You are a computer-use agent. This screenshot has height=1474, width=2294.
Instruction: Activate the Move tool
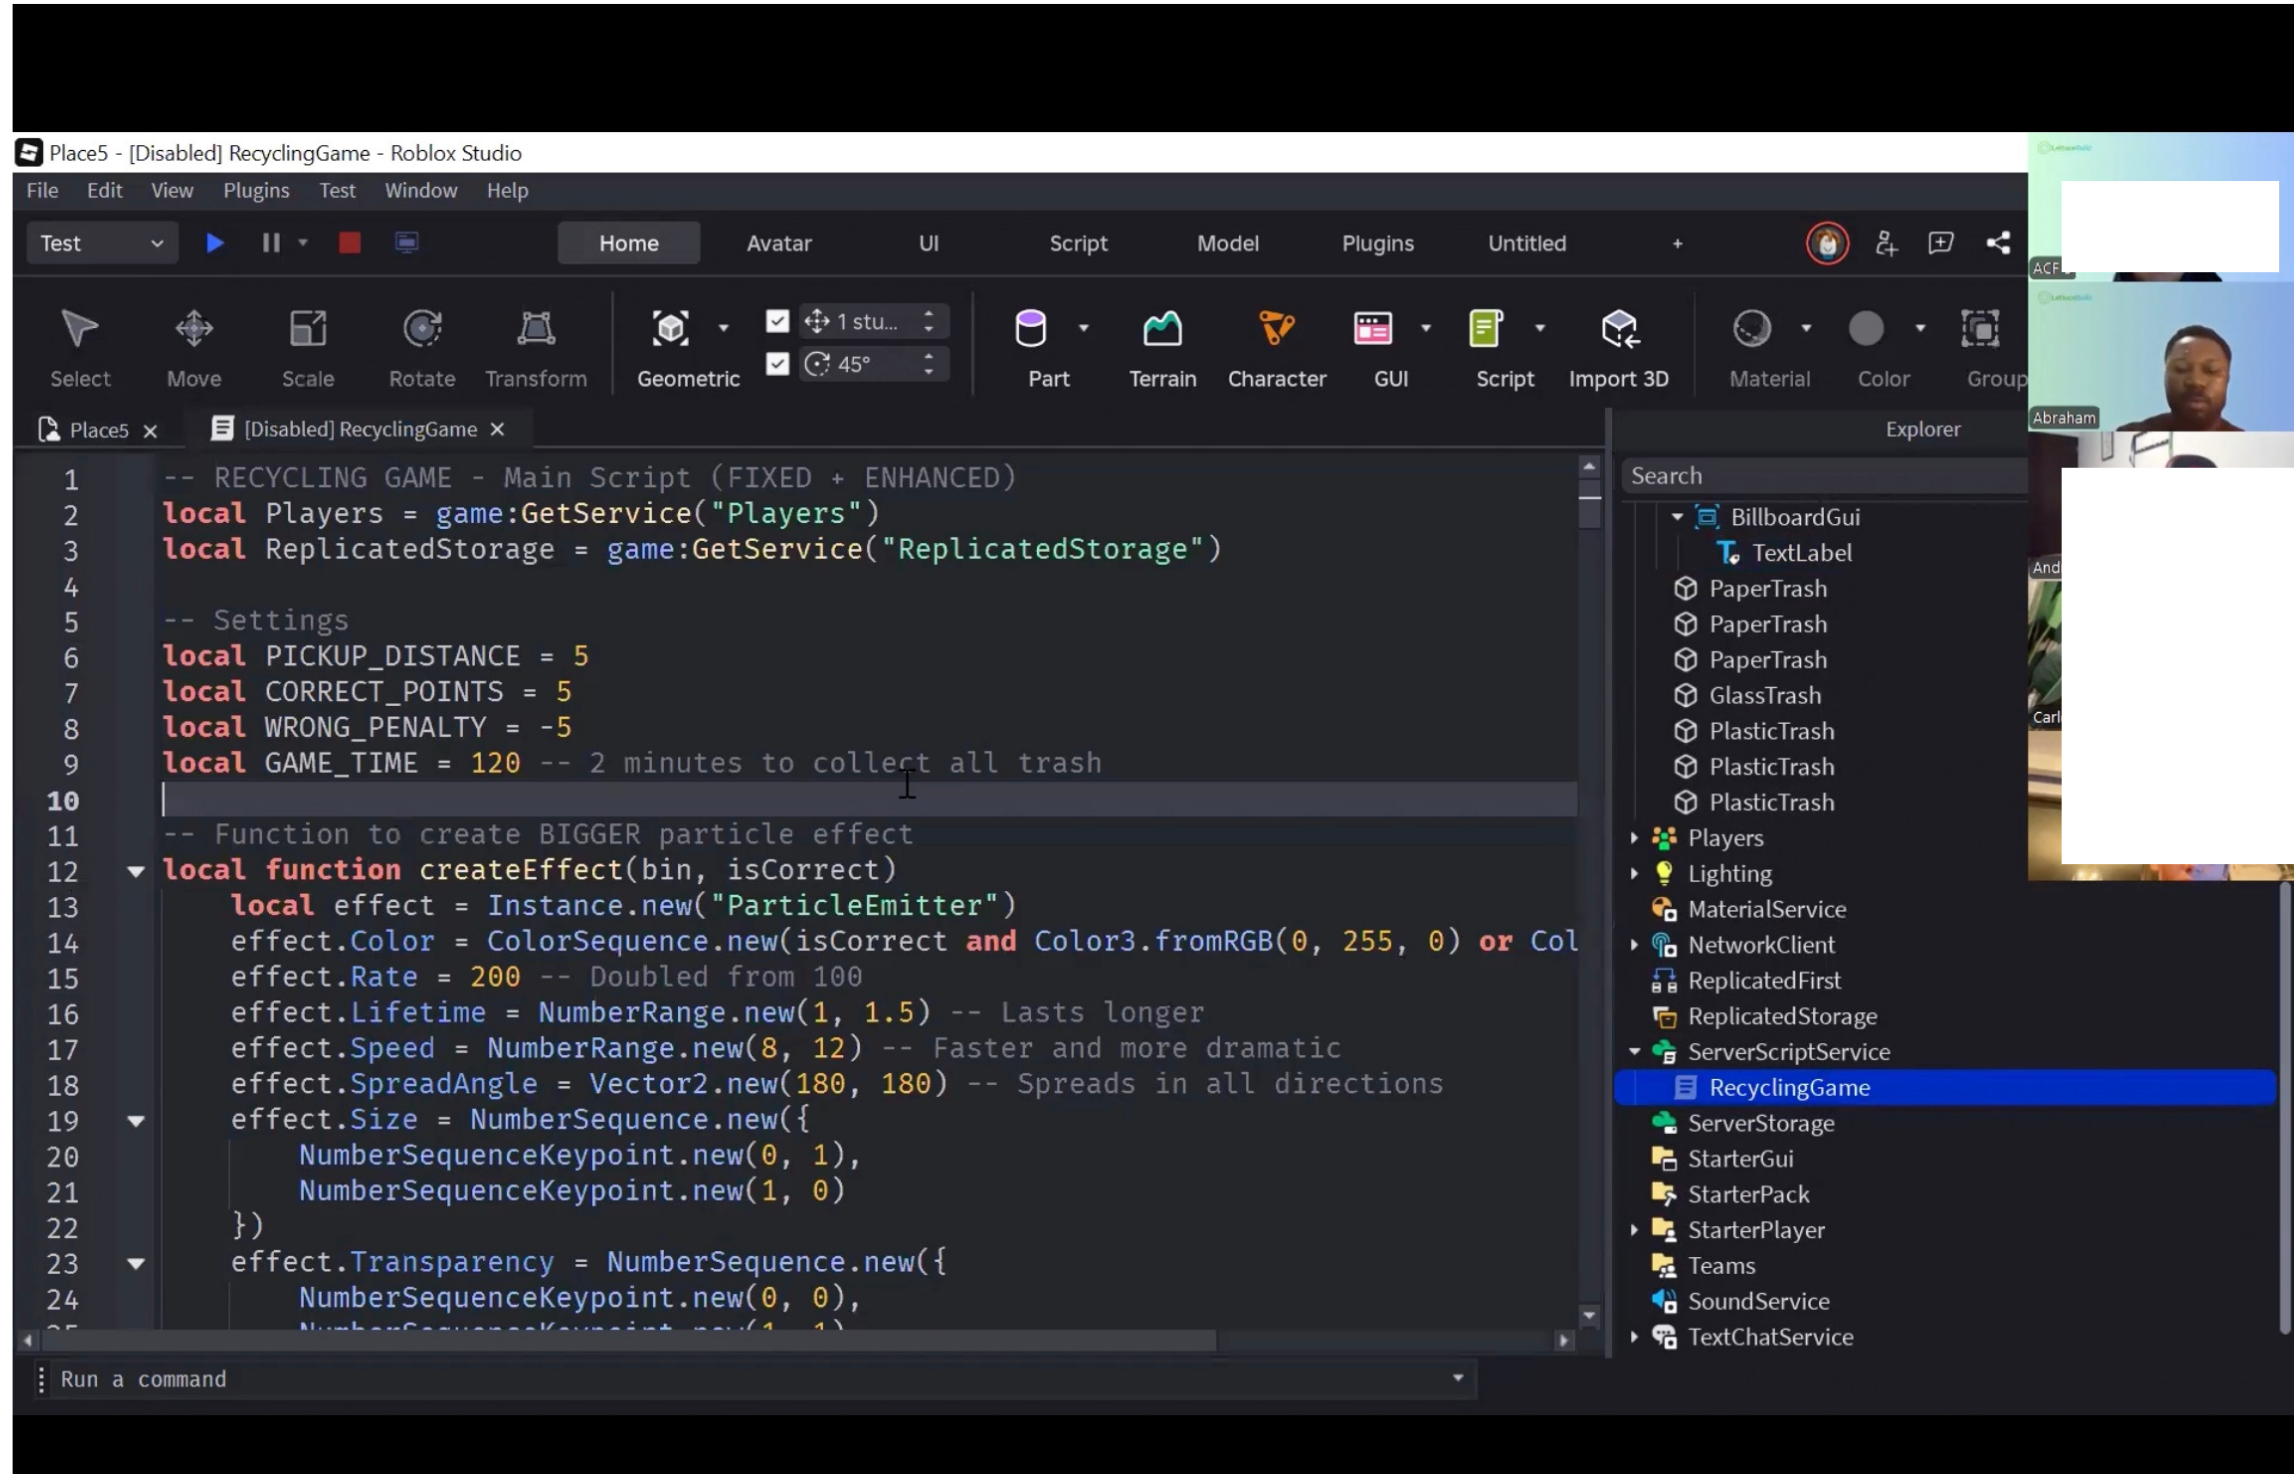tap(194, 347)
